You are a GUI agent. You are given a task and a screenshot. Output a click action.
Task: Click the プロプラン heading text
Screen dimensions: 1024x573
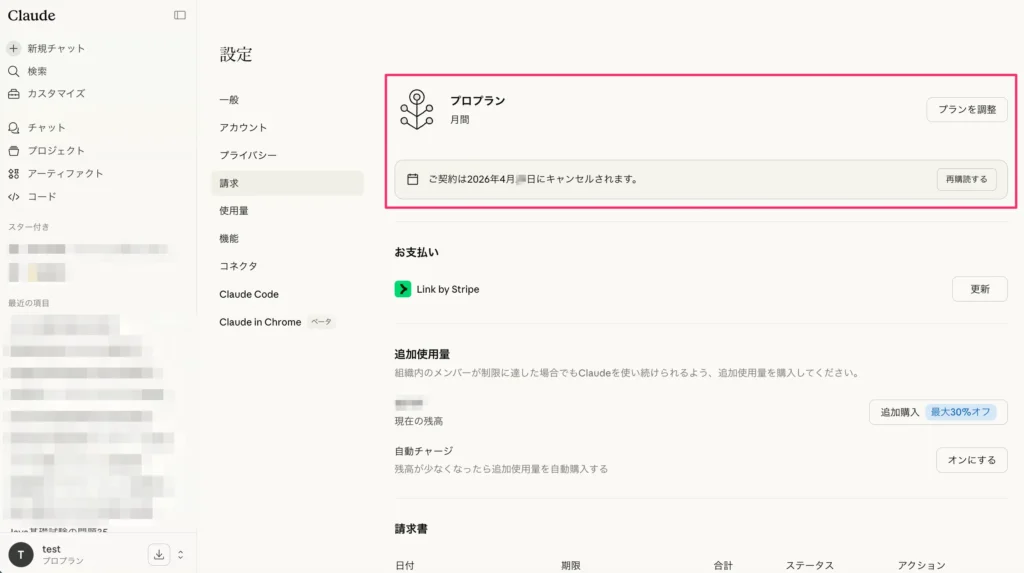477,101
